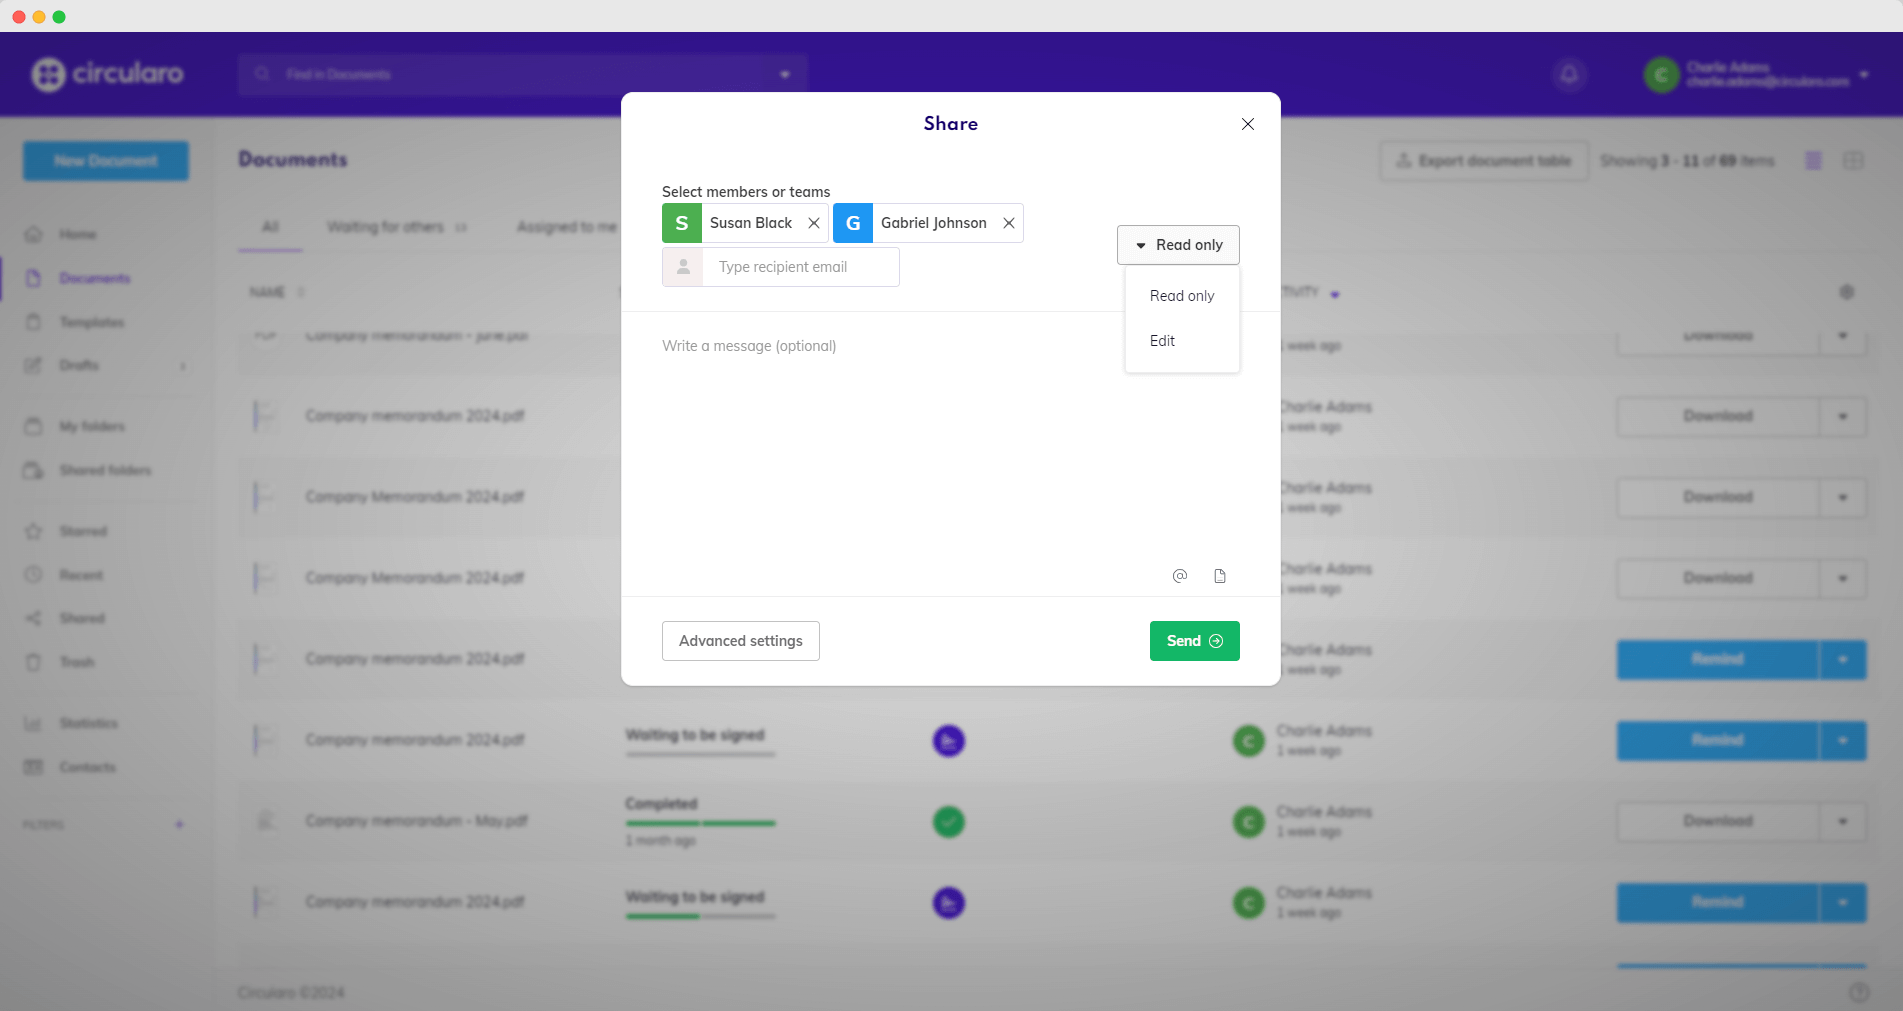Open notifications bell icon
The image size is (1903, 1011).
click(1569, 74)
